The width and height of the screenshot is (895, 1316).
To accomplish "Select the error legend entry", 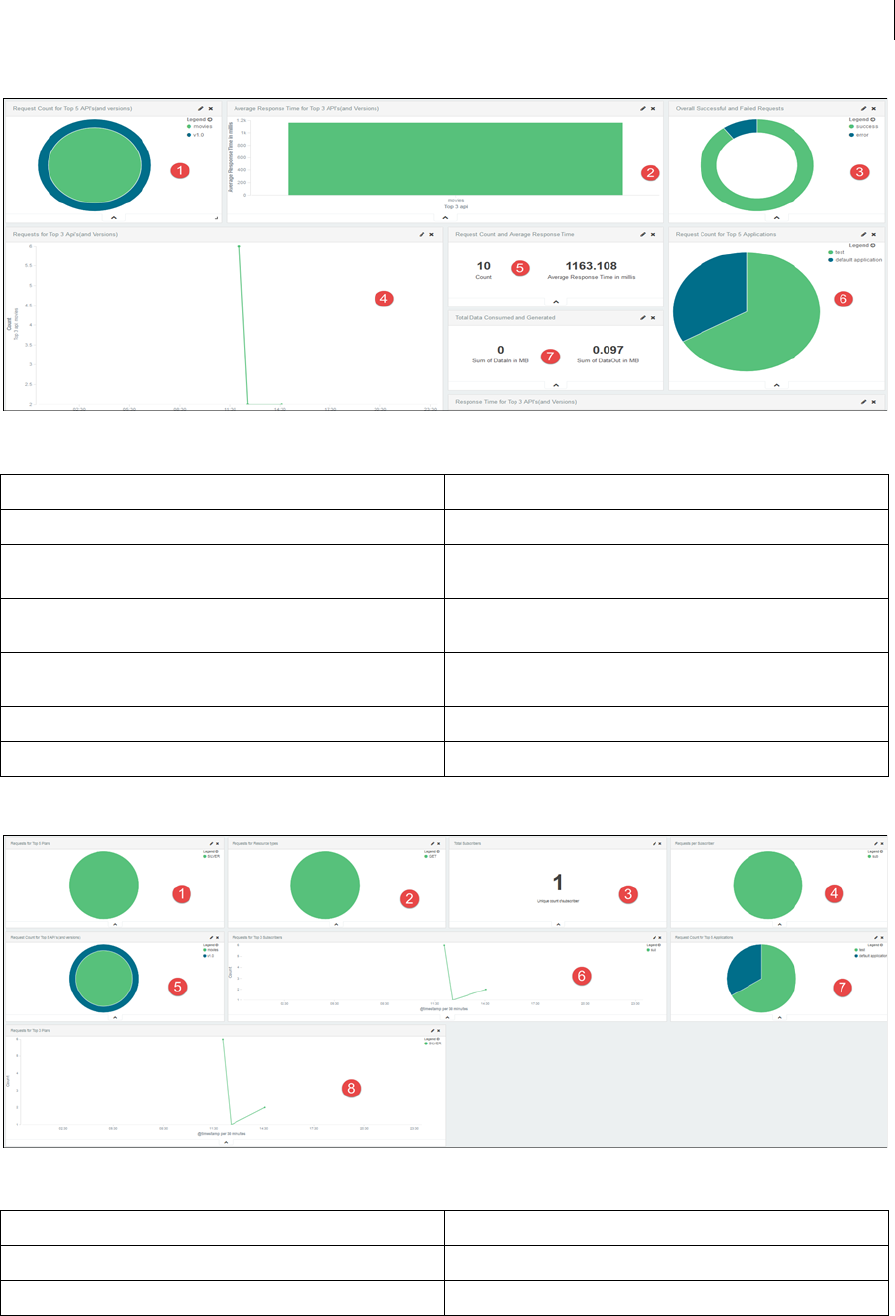I will pyautogui.click(x=860, y=135).
